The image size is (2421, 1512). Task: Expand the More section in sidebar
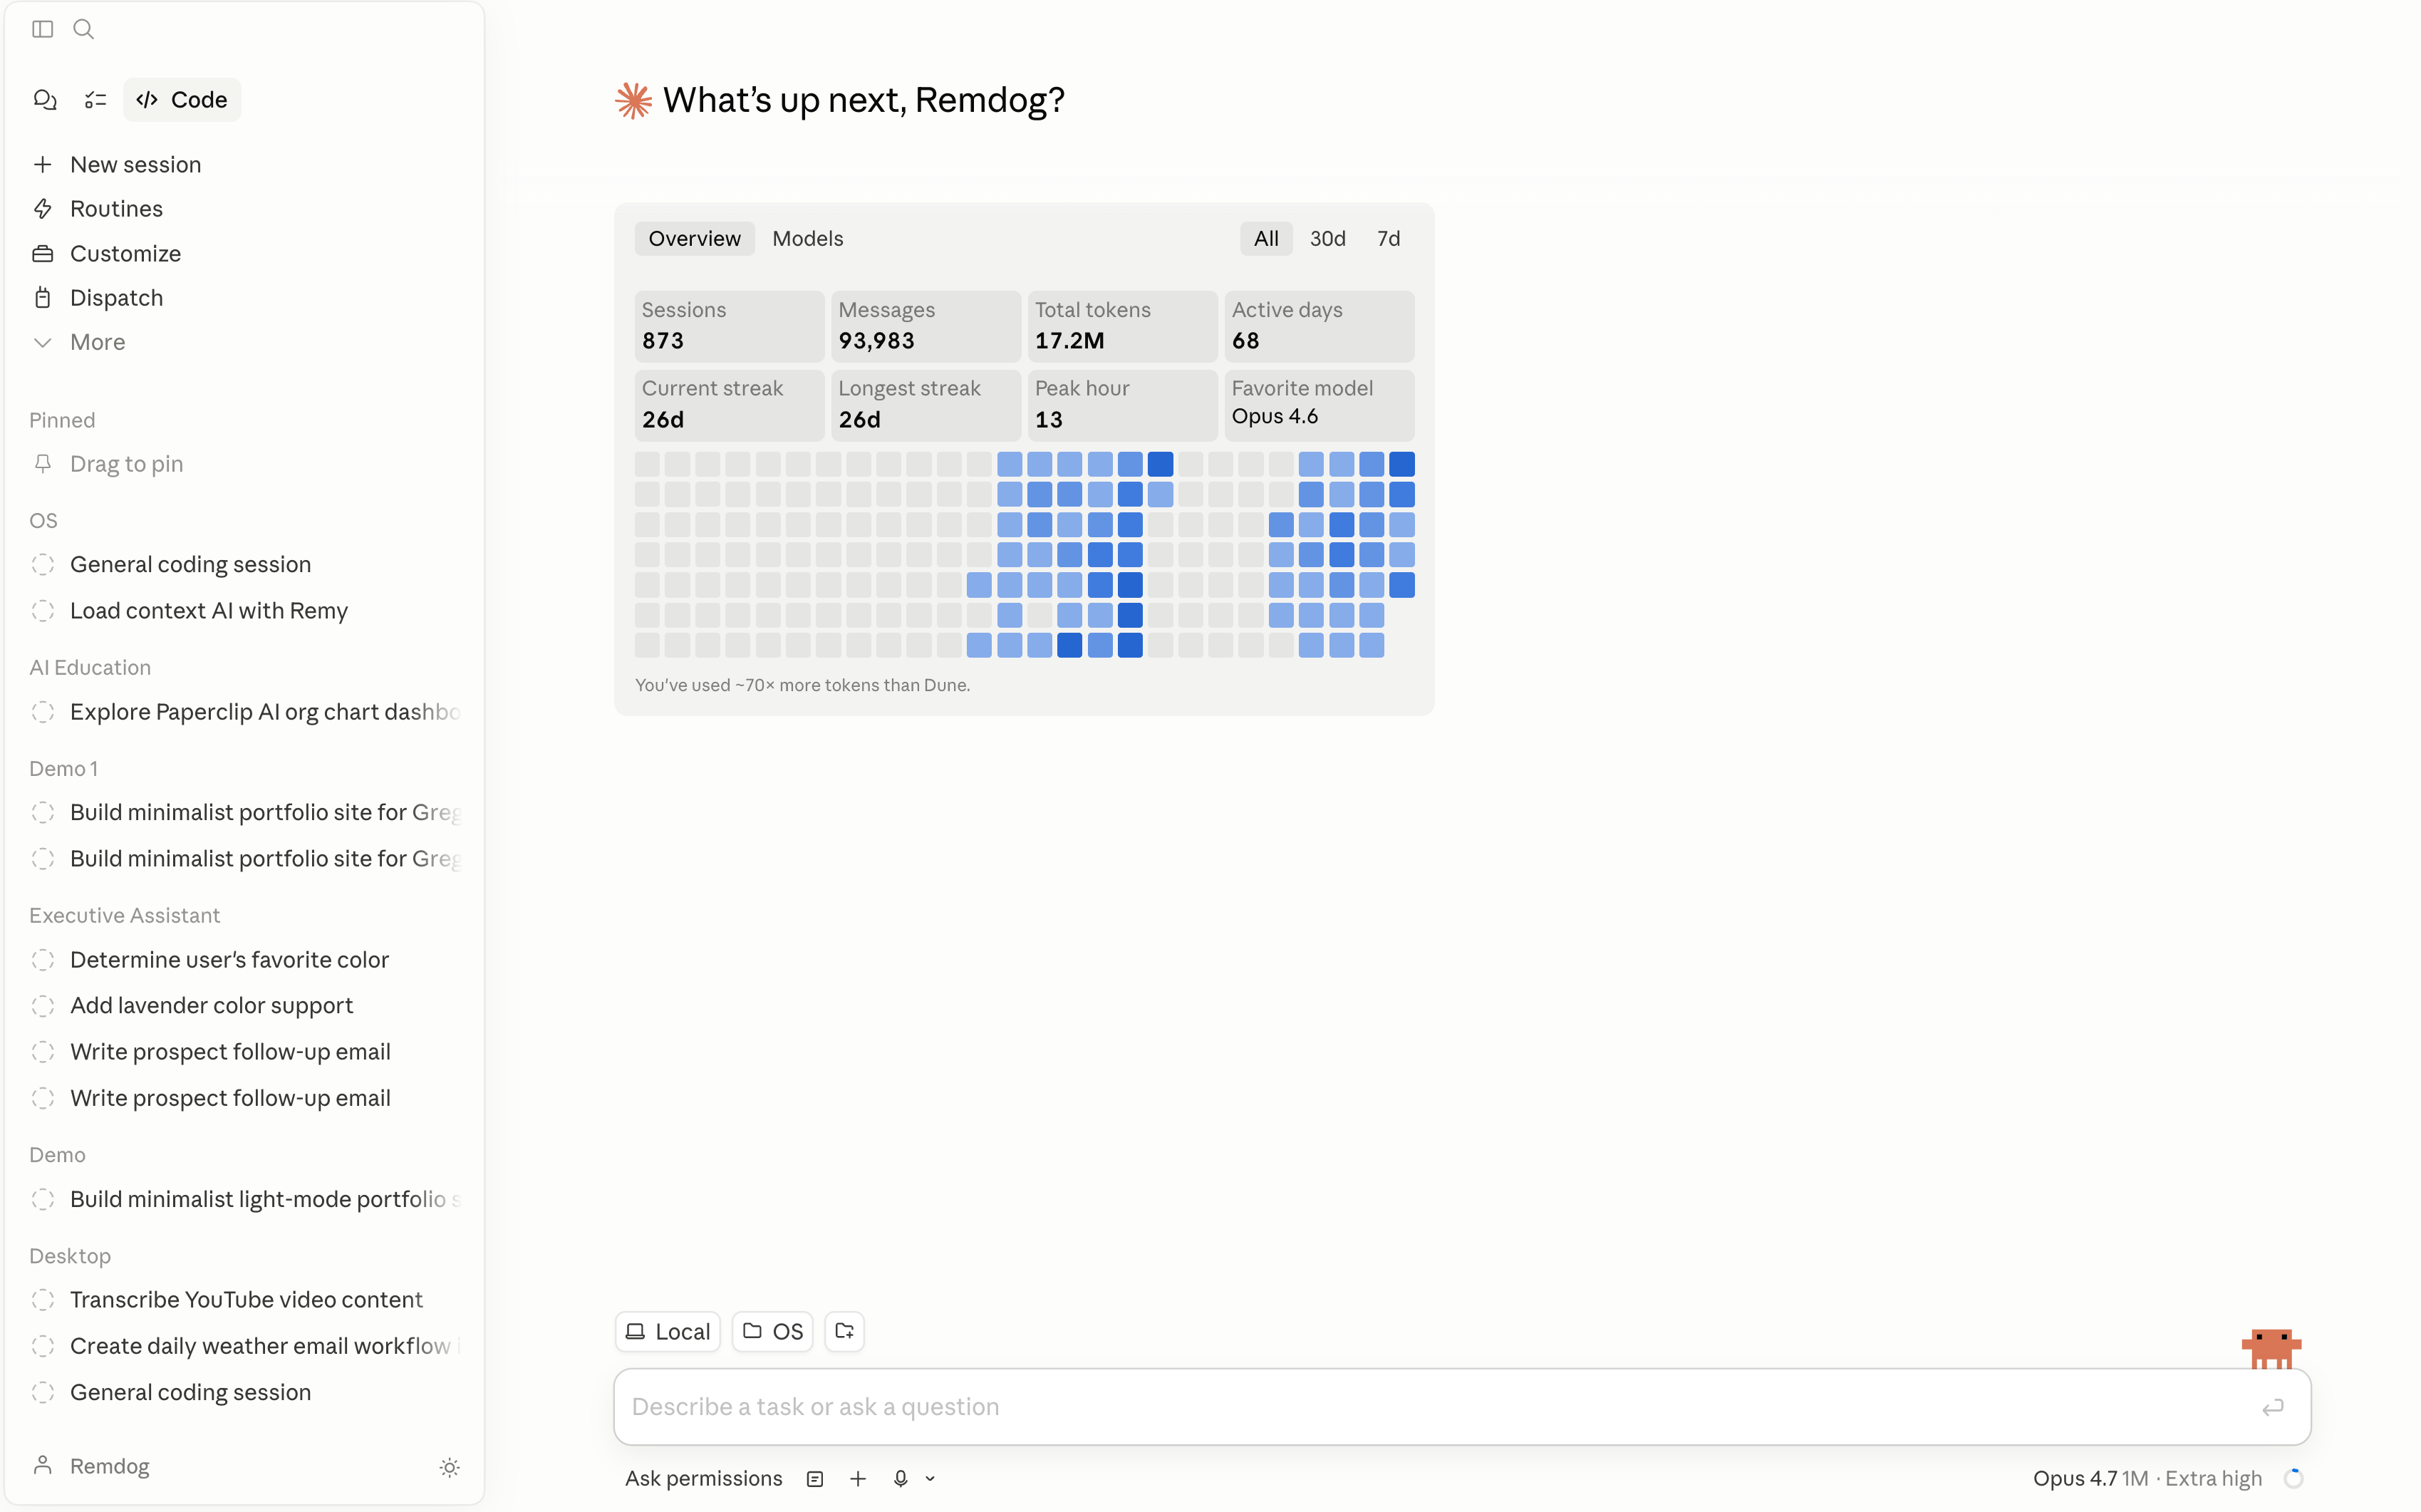click(97, 342)
